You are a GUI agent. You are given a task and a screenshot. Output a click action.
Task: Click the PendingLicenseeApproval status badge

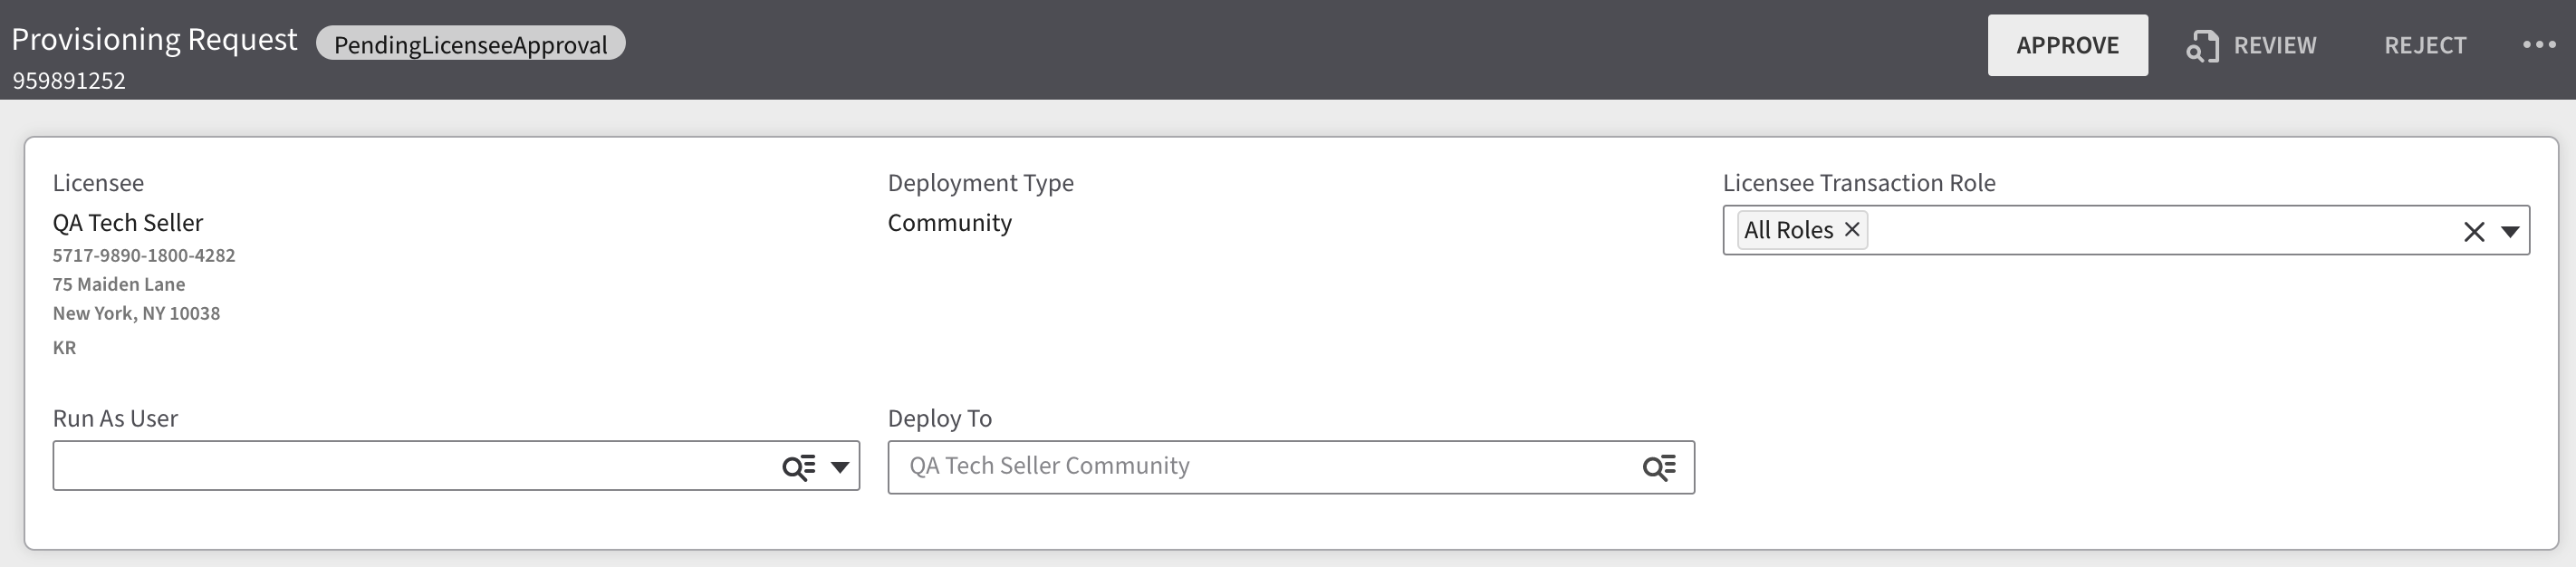[x=470, y=44]
